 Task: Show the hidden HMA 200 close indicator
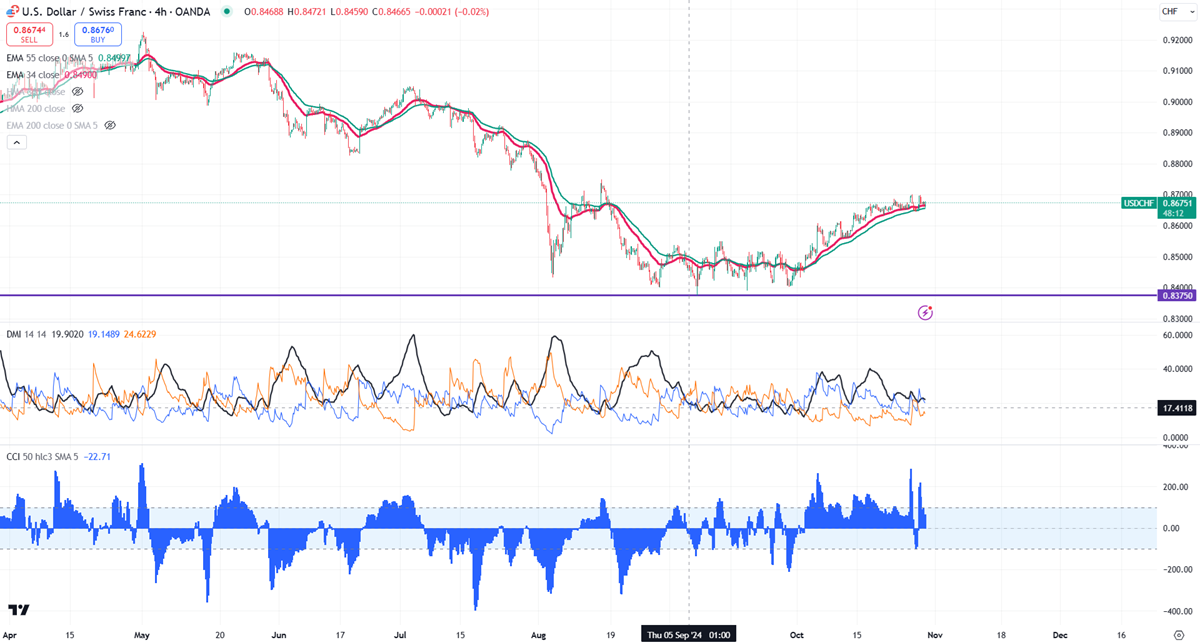coord(77,108)
